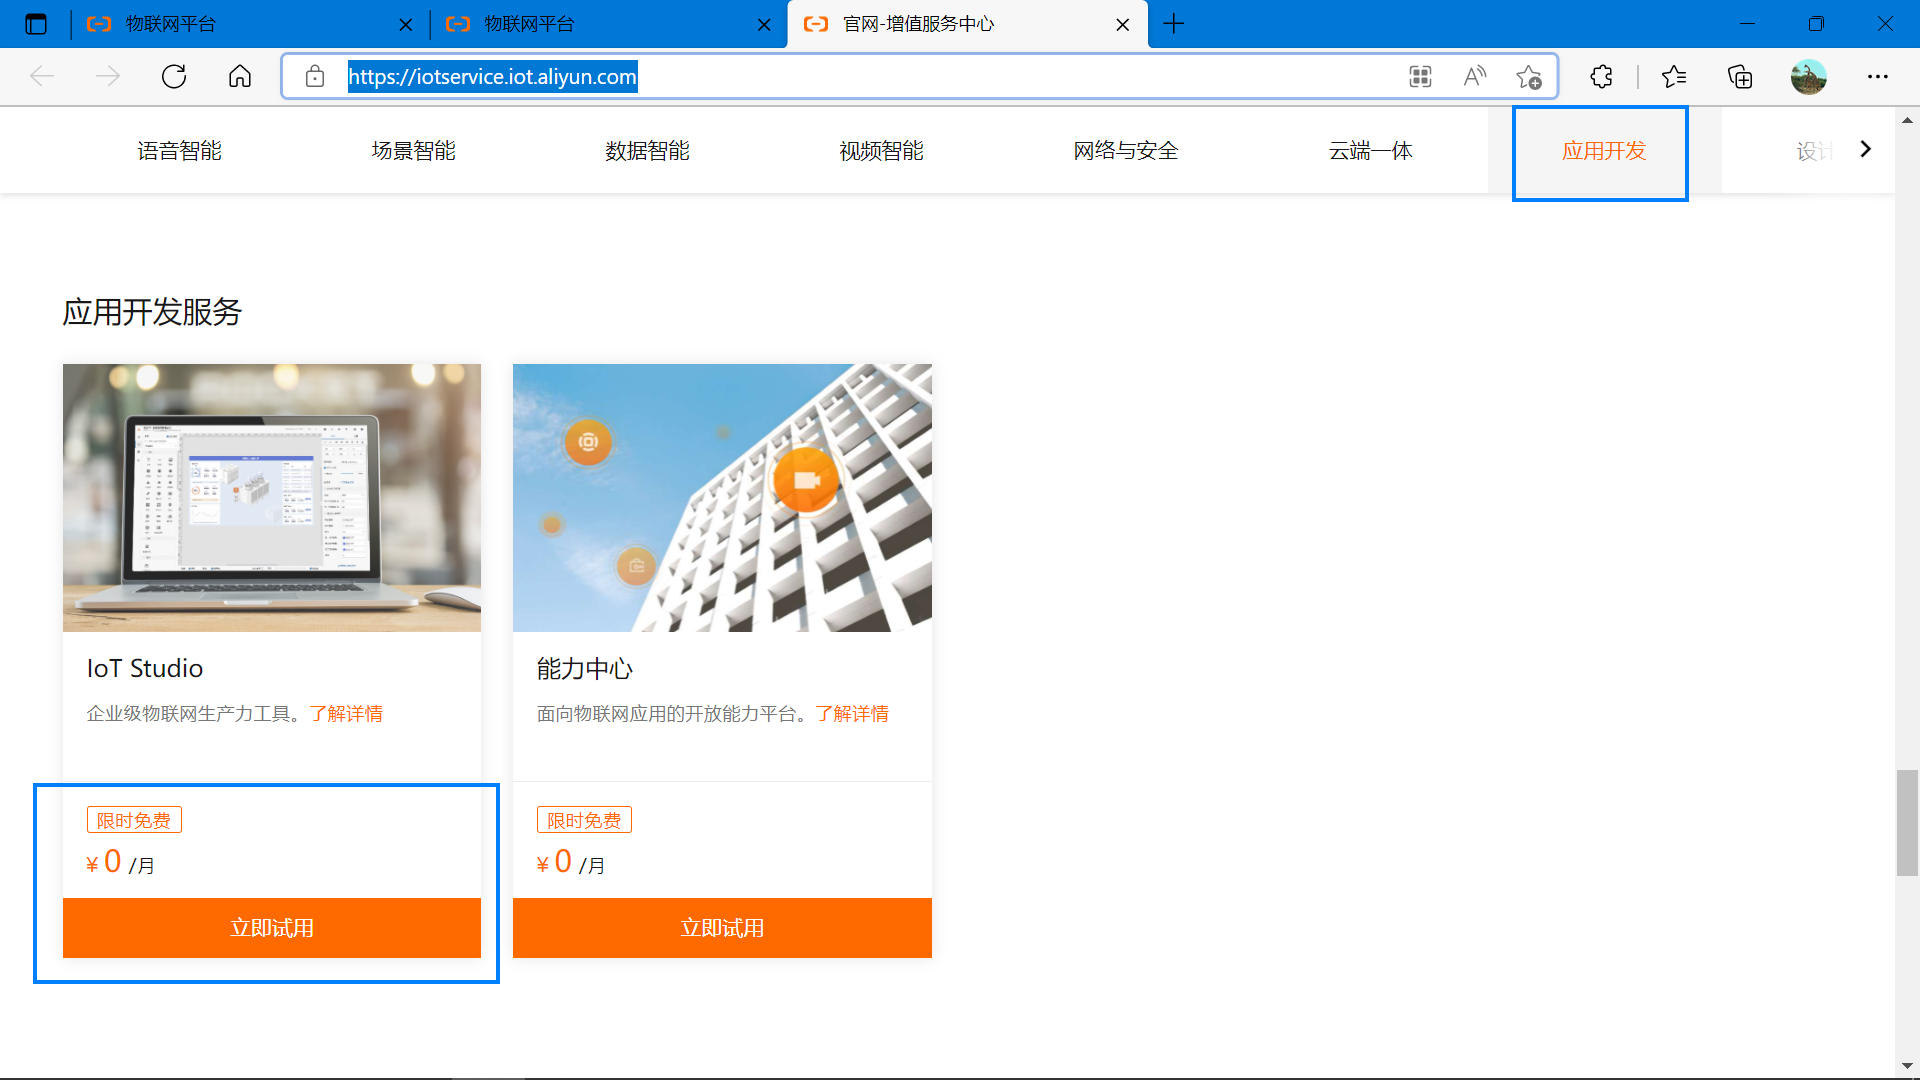Click the 限时免费 tag on 能力中心
The image size is (1920, 1080).
pyautogui.click(x=584, y=820)
